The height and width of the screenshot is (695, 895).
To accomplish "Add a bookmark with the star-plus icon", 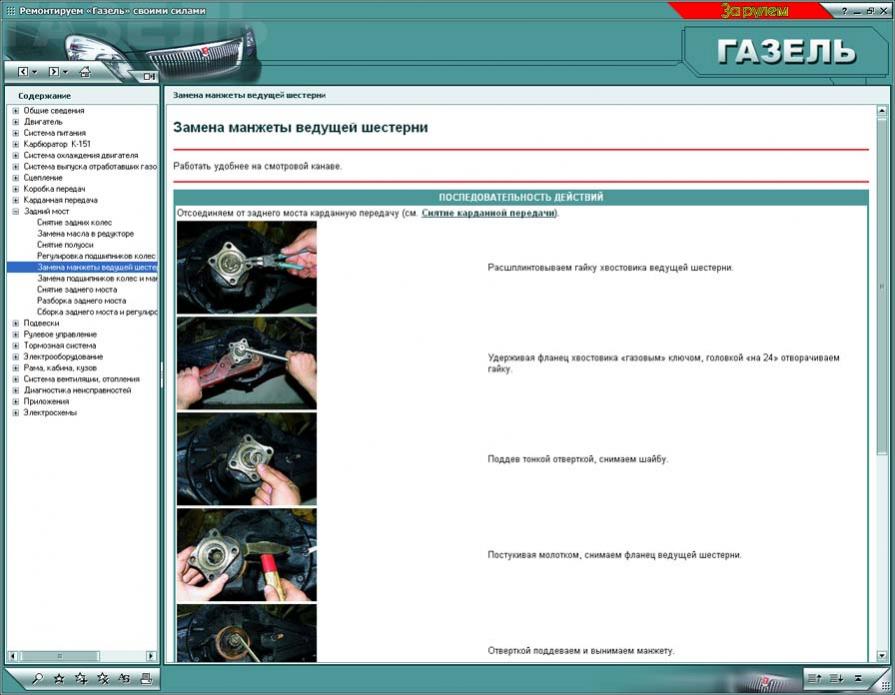I will tap(80, 678).
